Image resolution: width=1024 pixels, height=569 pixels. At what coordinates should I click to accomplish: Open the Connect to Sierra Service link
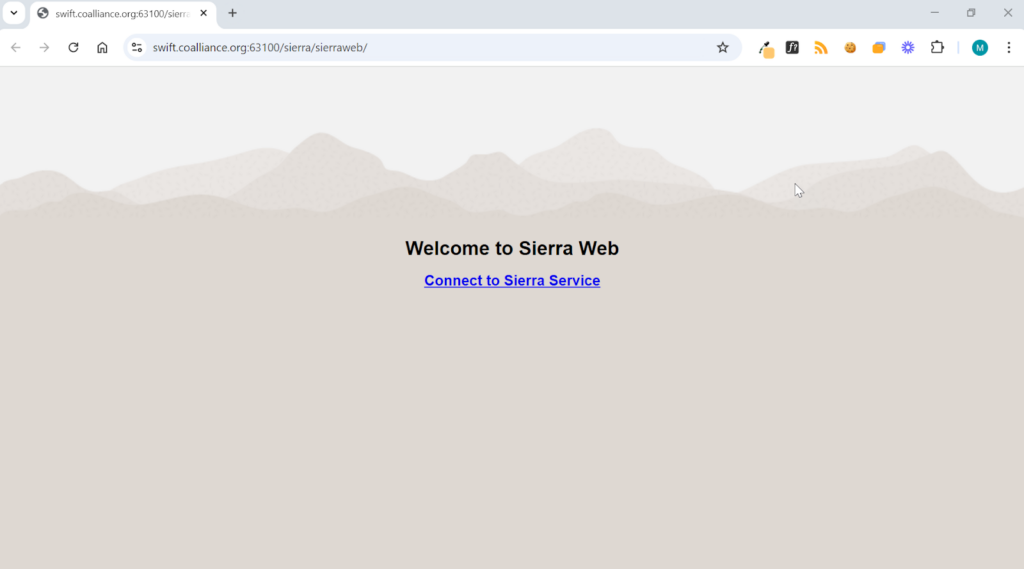(512, 280)
